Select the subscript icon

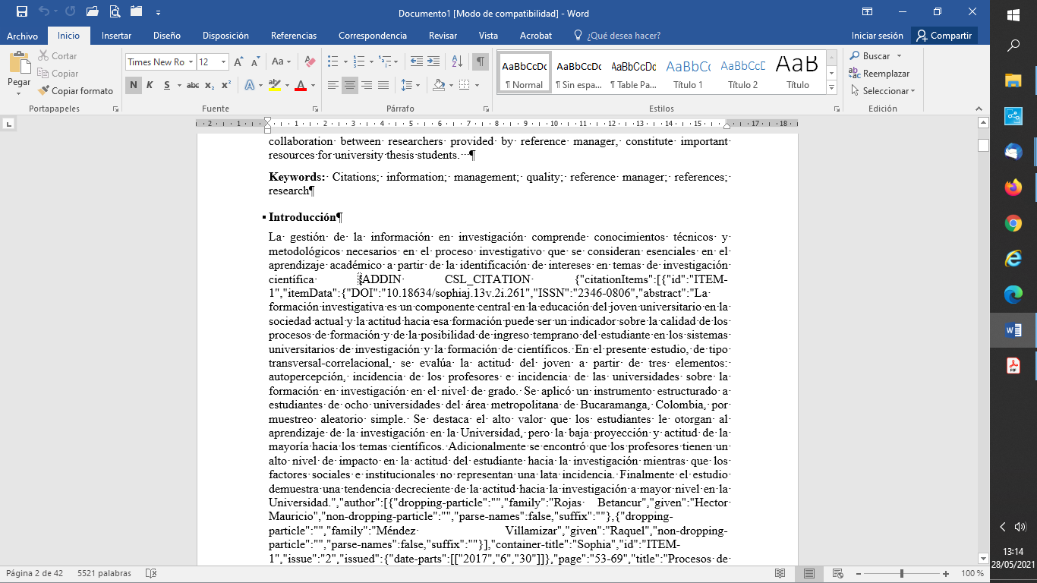point(208,85)
